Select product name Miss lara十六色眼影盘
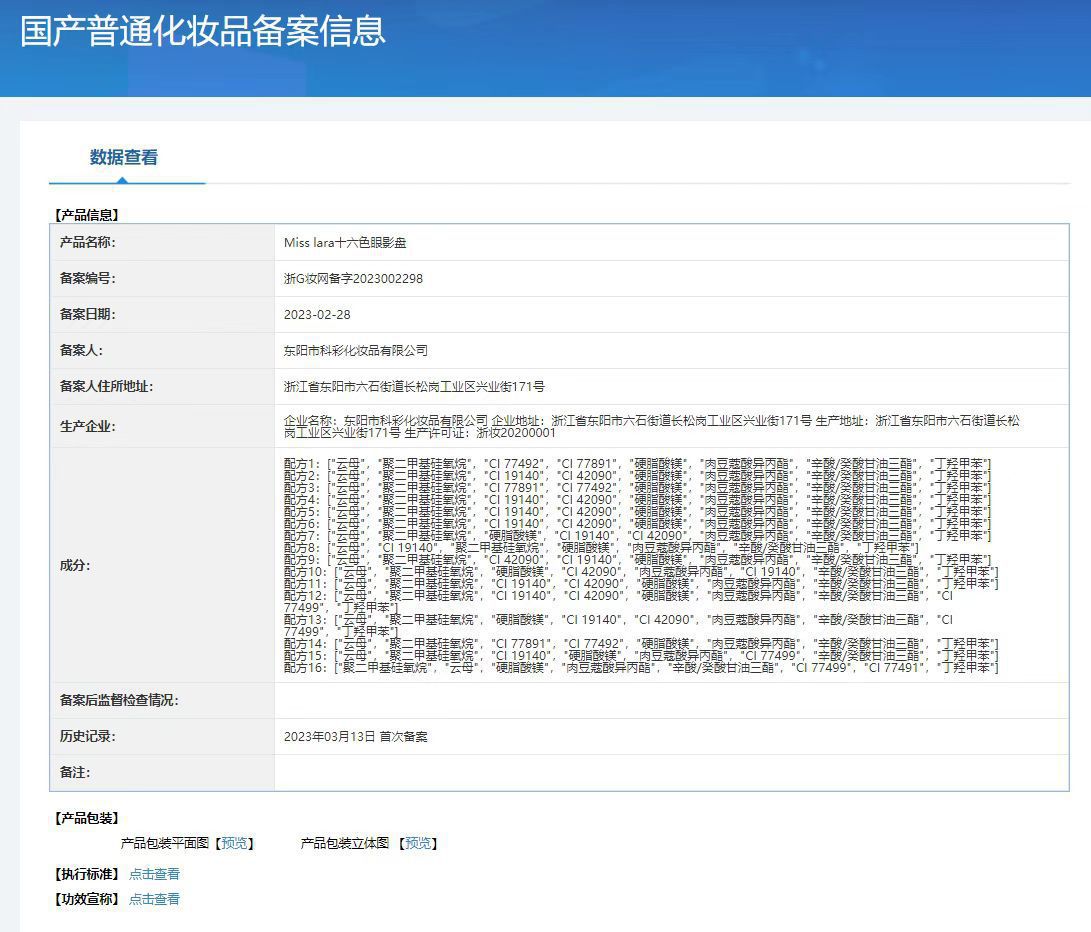This screenshot has width=1091, height=932. tap(345, 243)
